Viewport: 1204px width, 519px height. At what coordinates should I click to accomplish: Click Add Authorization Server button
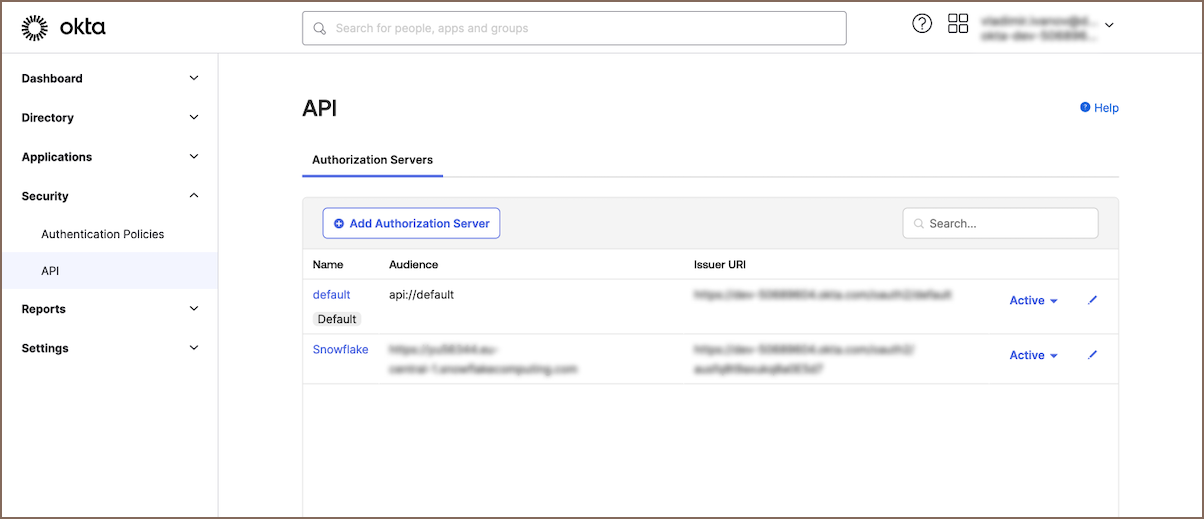(x=411, y=224)
